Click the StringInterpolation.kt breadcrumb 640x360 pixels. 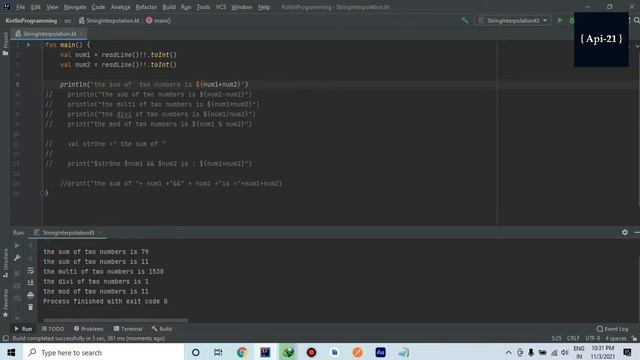click(109, 20)
